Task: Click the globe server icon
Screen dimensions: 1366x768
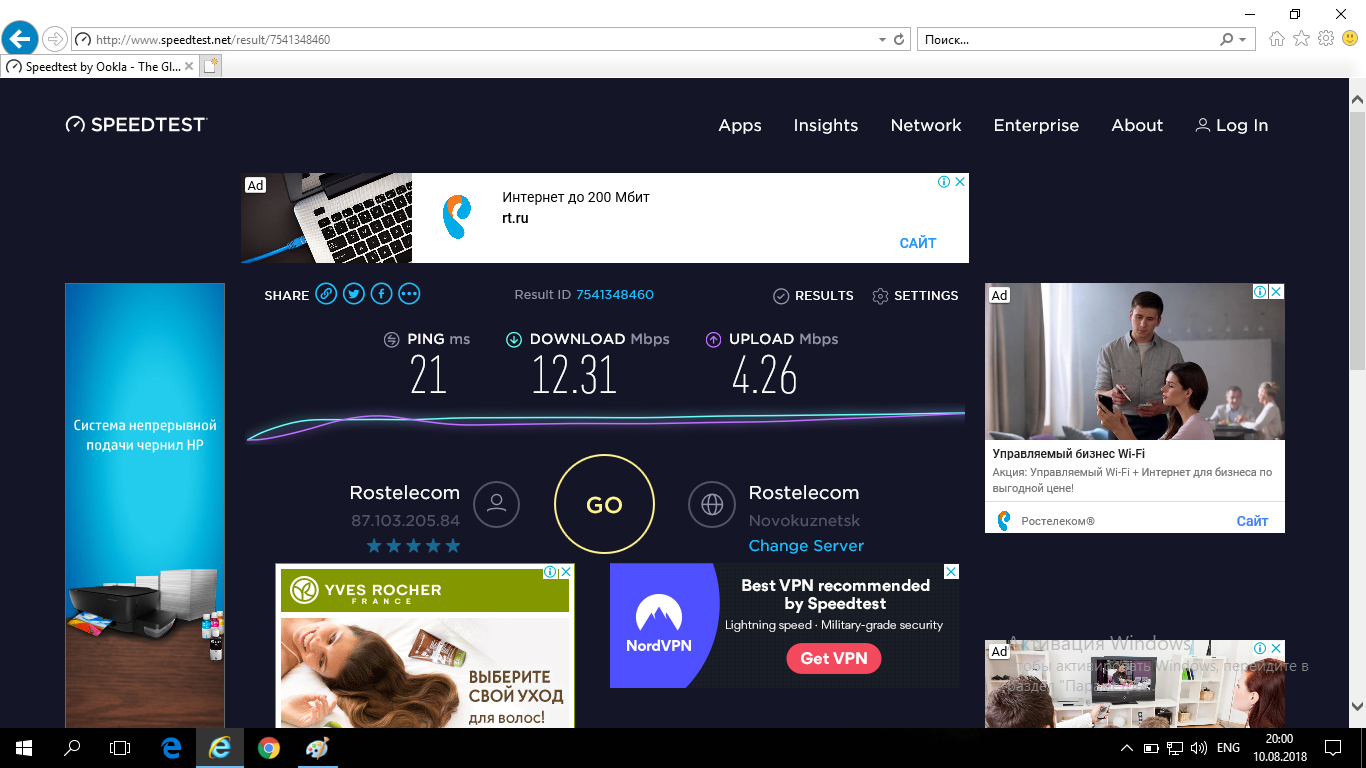Action: pyautogui.click(x=712, y=505)
